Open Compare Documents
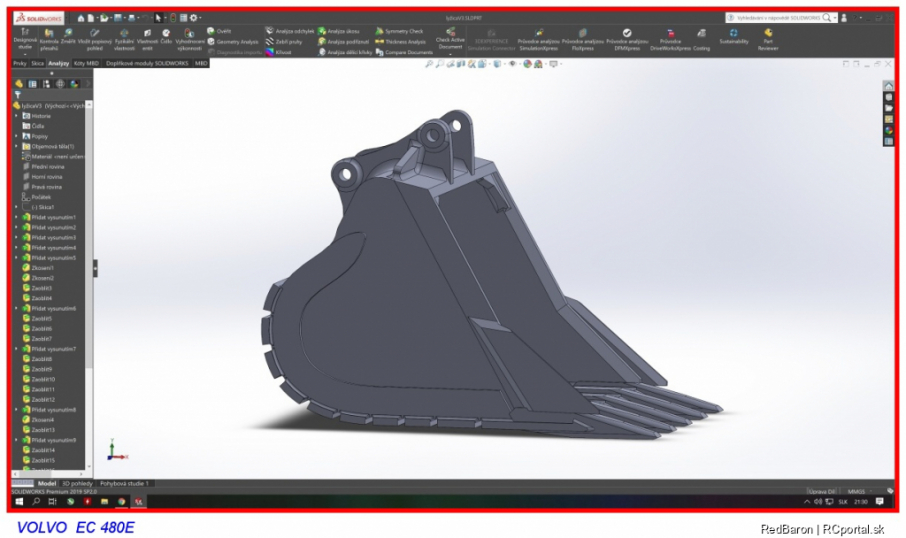 [x=404, y=52]
